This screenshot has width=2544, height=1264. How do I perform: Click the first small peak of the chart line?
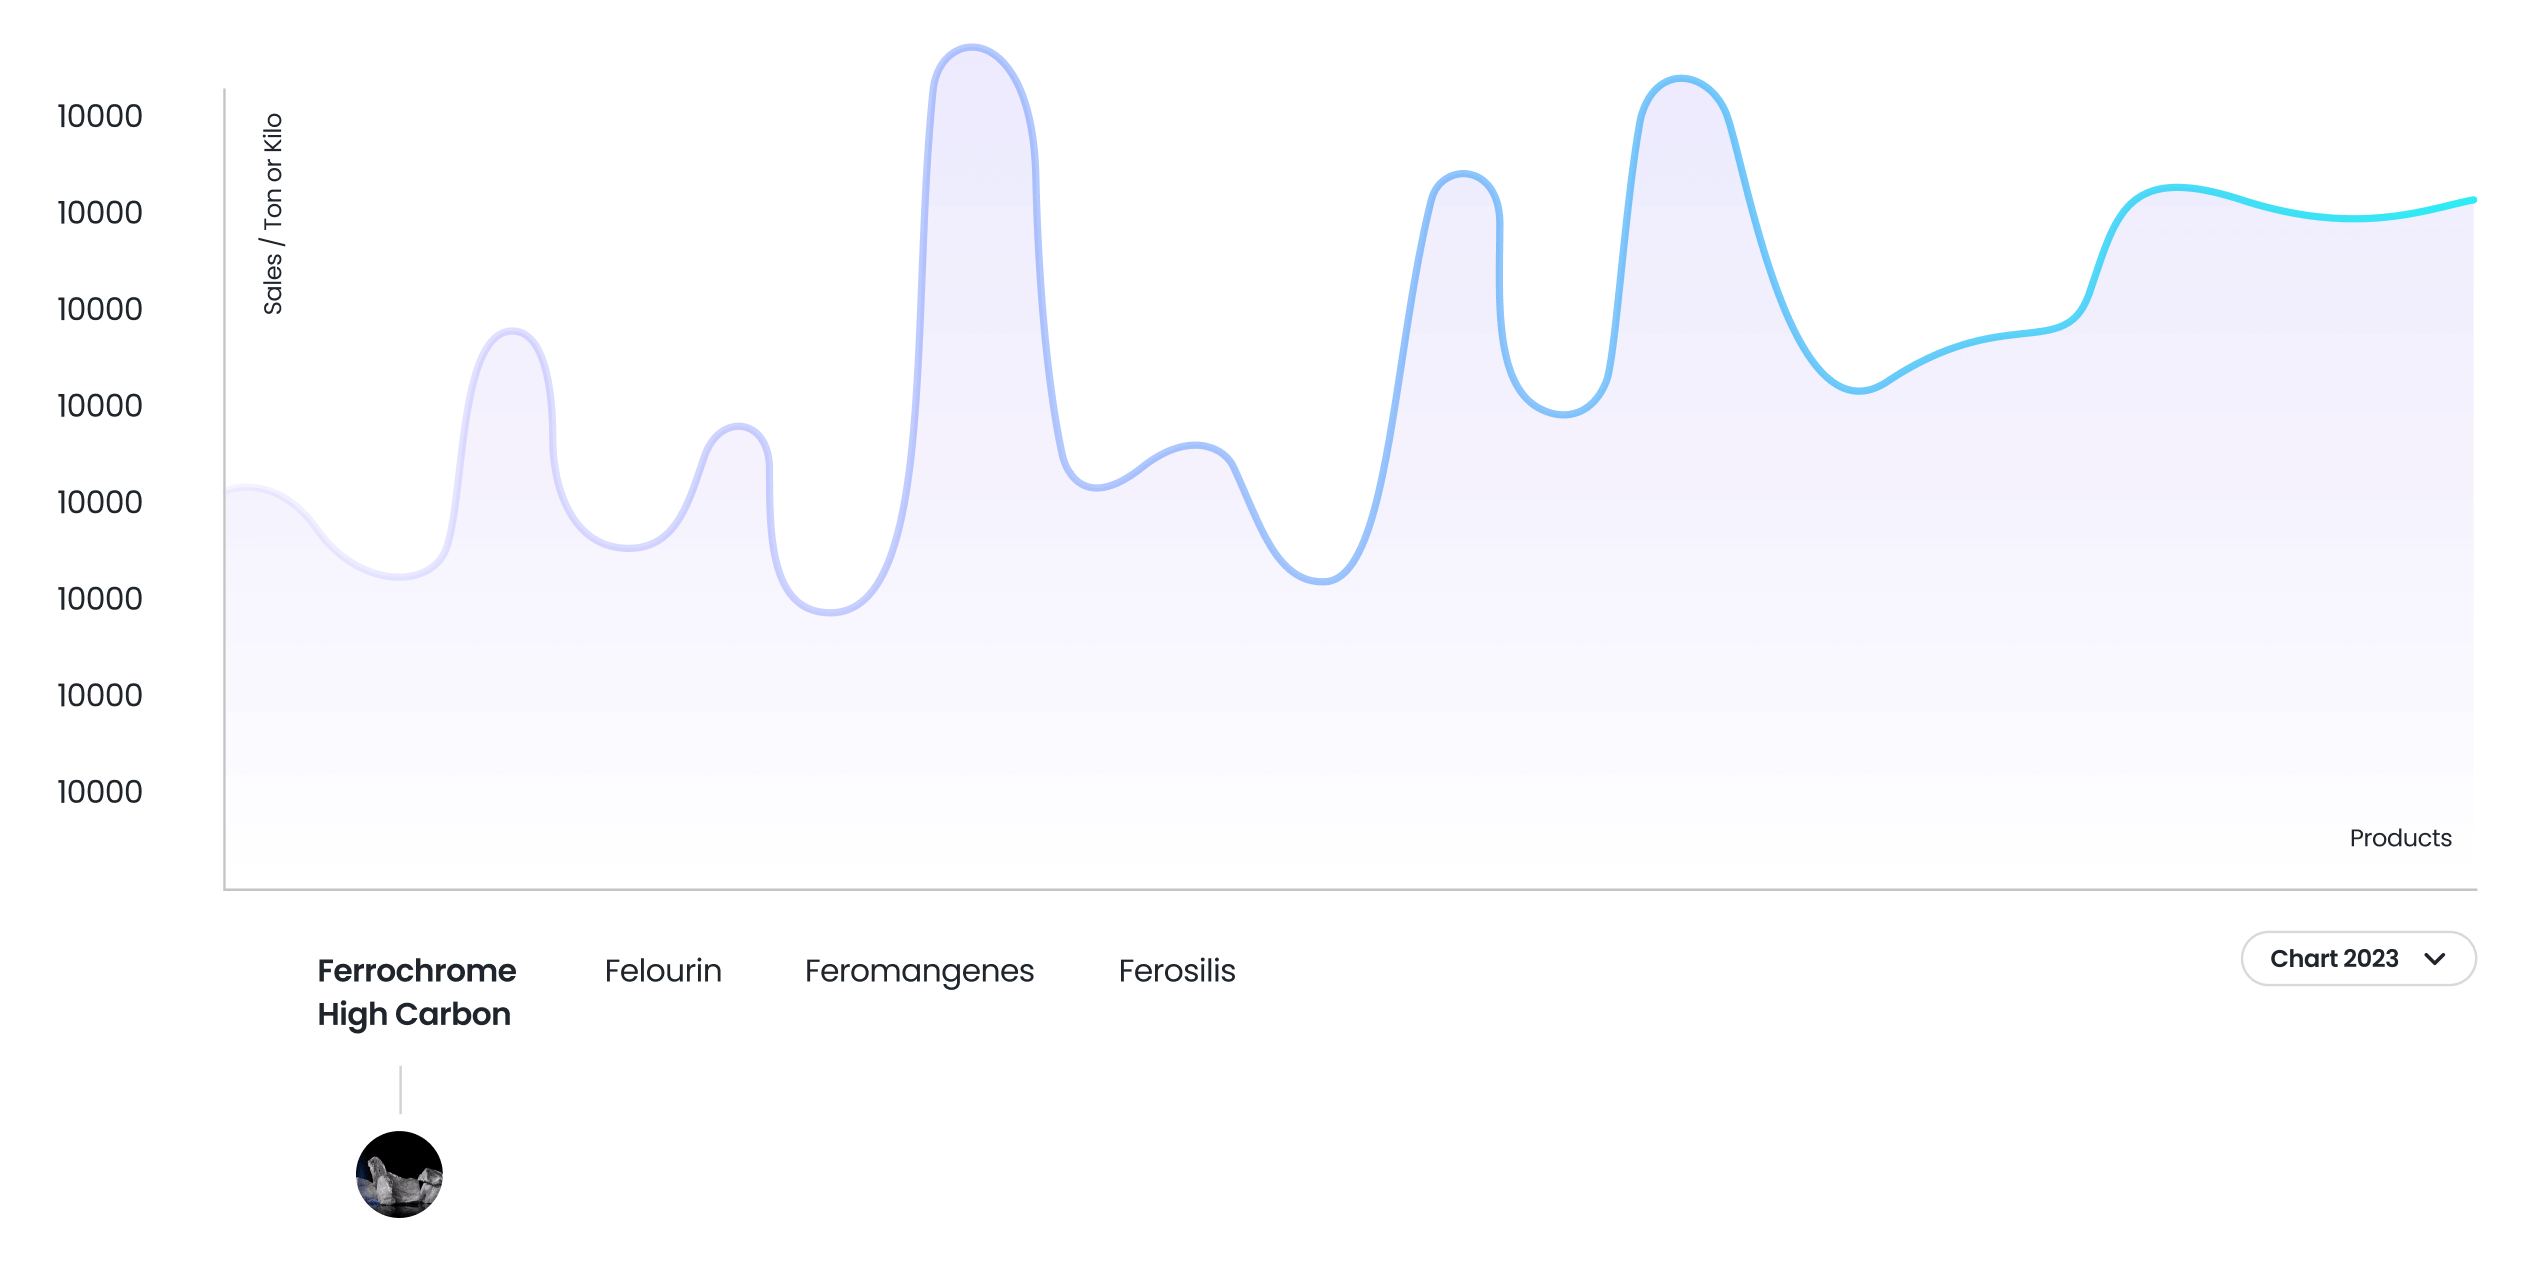coord(512,331)
